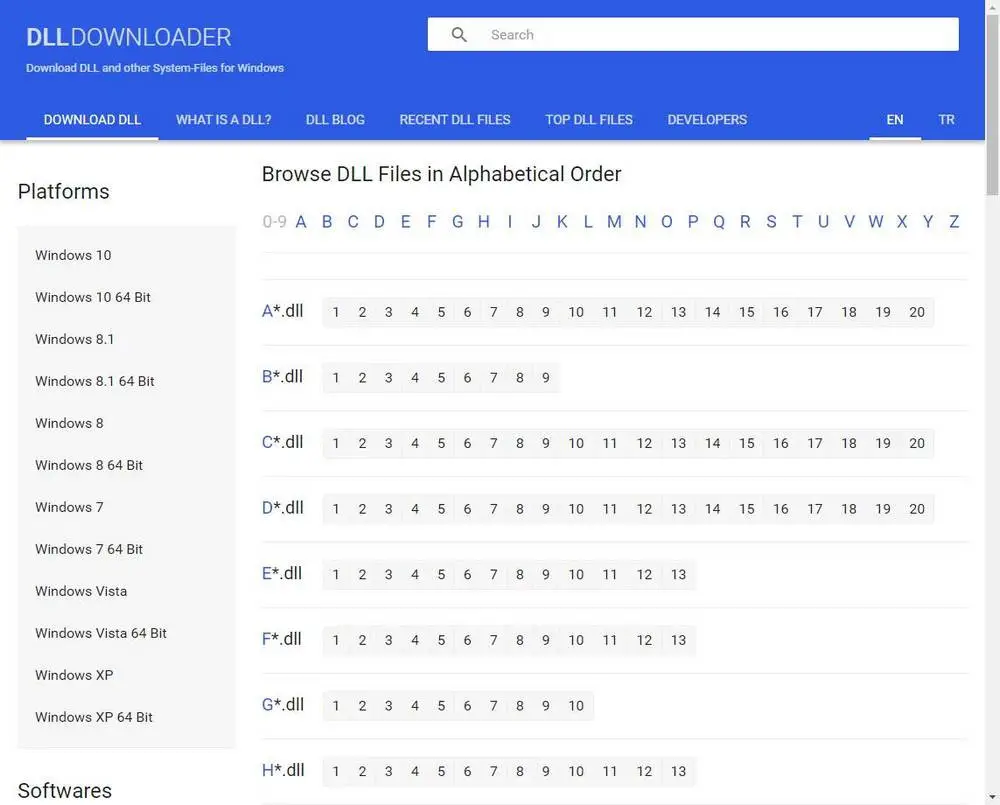The image size is (1000, 805).
Task: Switch language to EN
Action: click(x=895, y=119)
